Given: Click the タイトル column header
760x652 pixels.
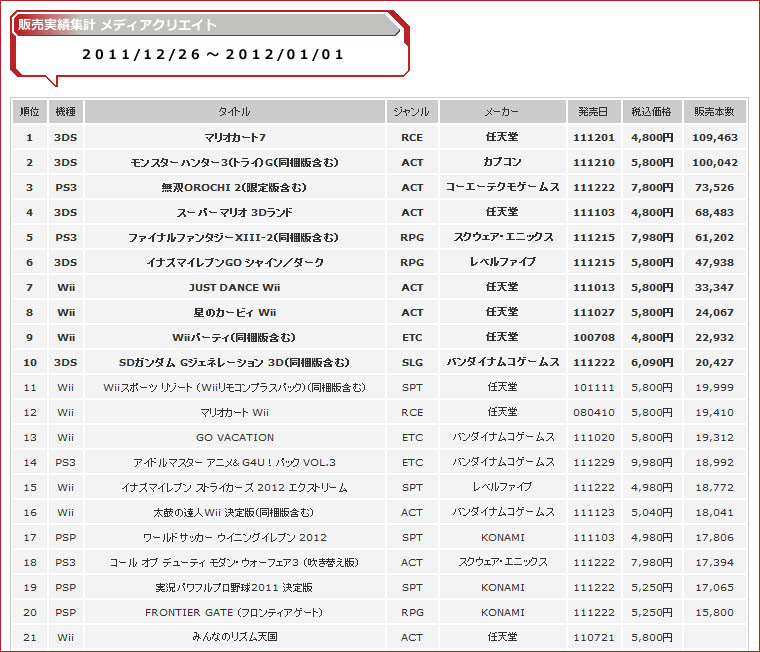Looking at the screenshot, I should tap(235, 111).
